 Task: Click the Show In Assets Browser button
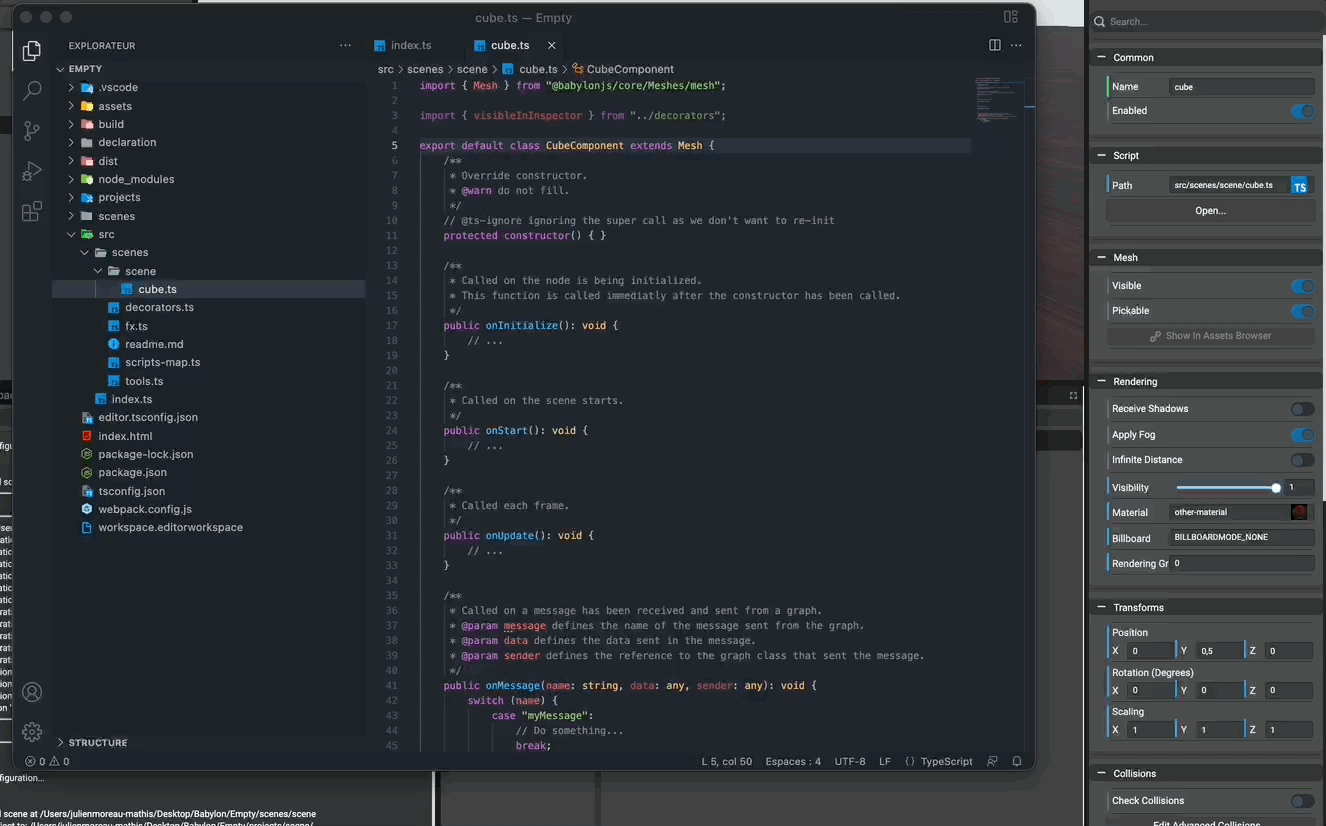point(1209,335)
